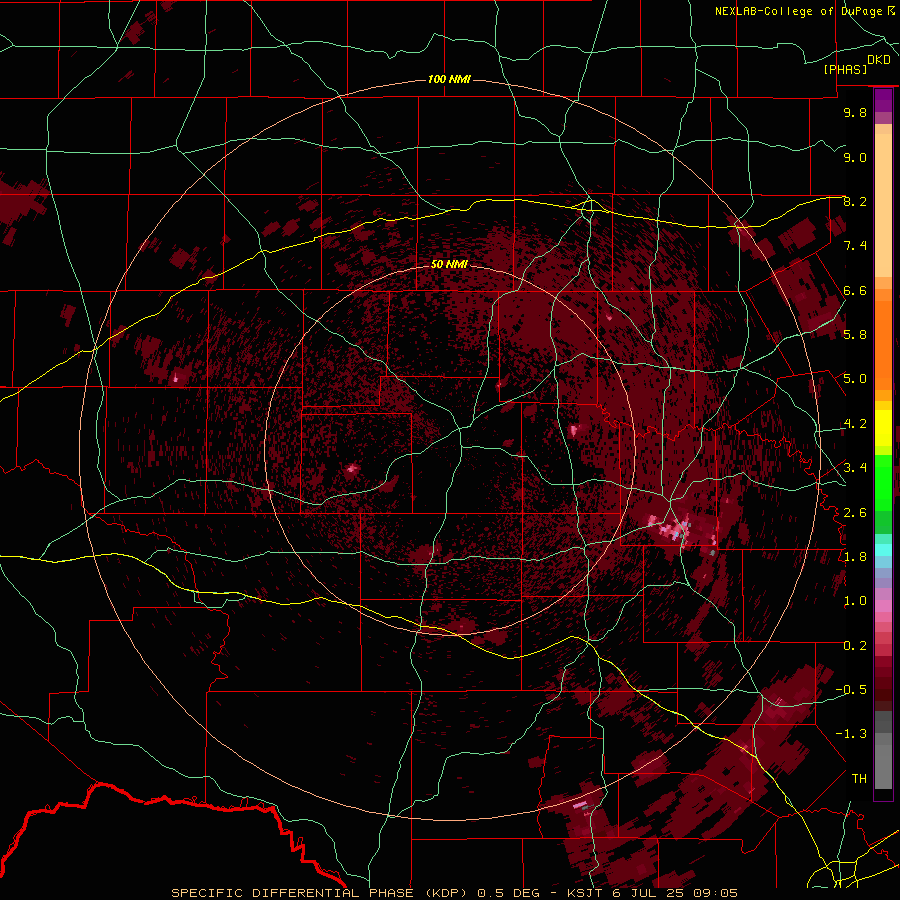The image size is (900, 900).
Task: Click the 3.4 value on the color scale
Action: pyautogui.click(x=855, y=467)
